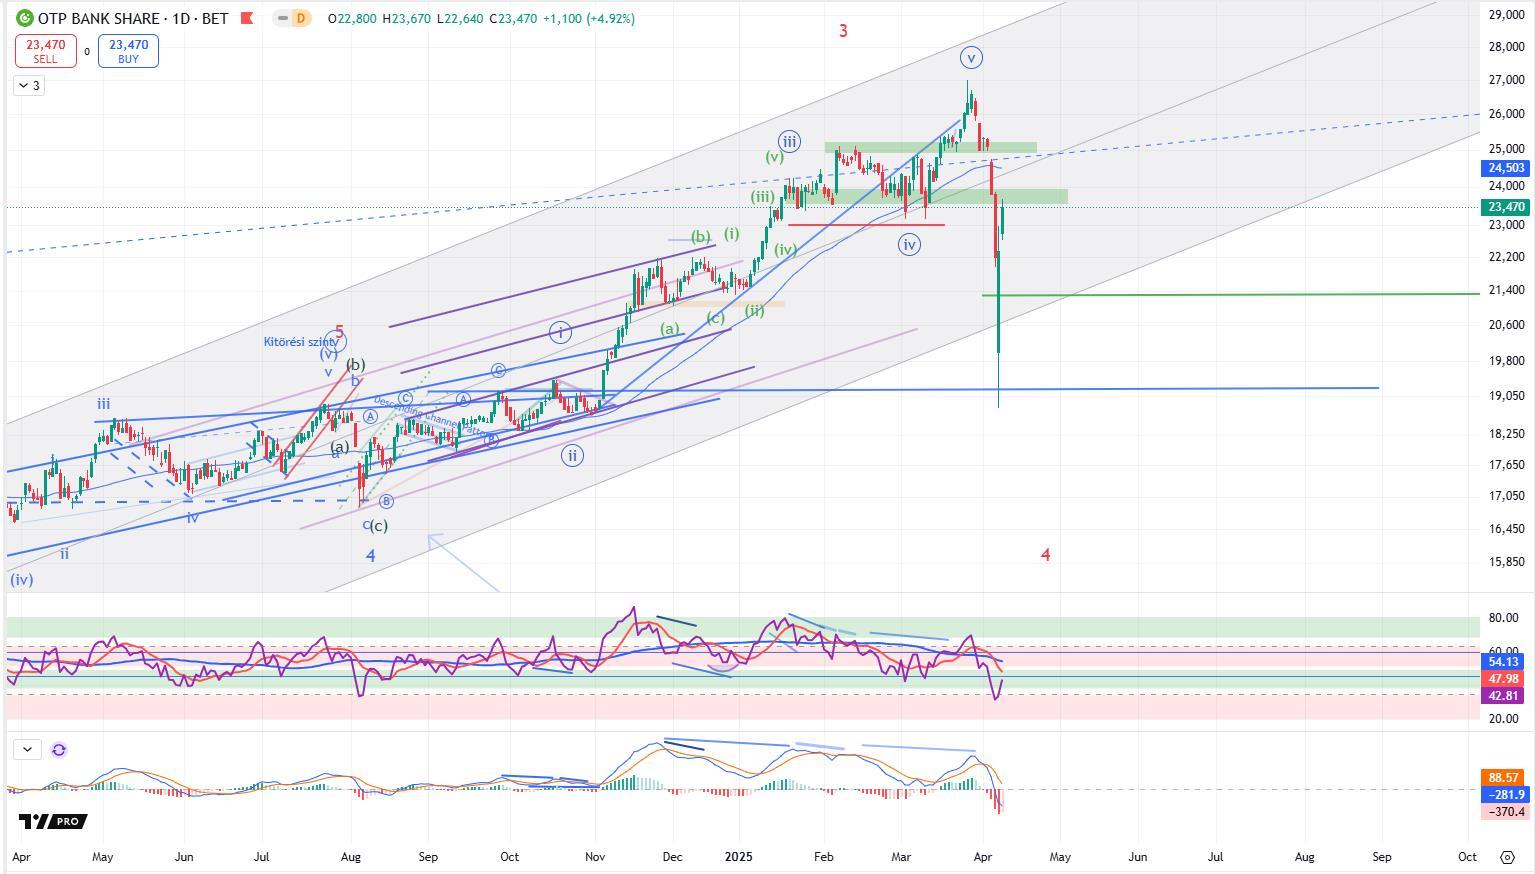Image resolution: width=1535 pixels, height=874 pixels.
Task: Expand the indicators legend showing 3
Action: point(29,86)
